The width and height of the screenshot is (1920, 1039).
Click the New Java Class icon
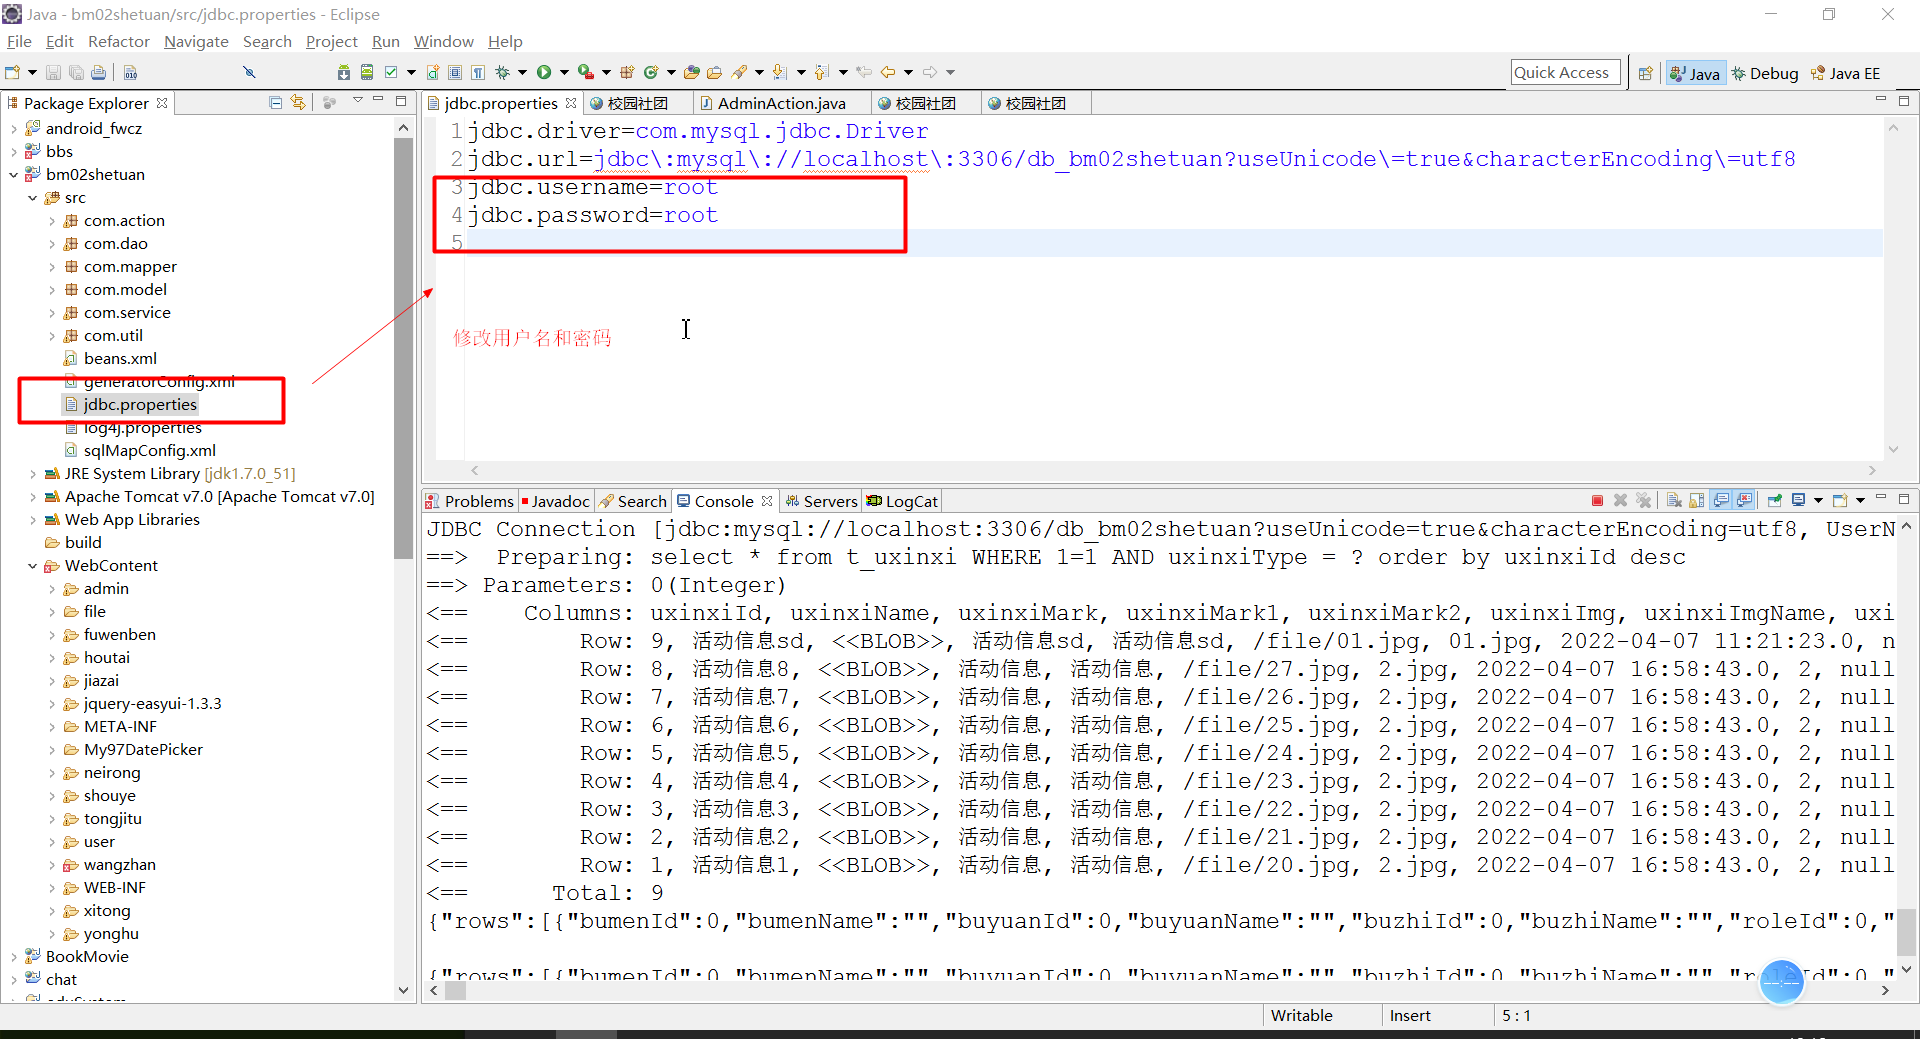651,72
